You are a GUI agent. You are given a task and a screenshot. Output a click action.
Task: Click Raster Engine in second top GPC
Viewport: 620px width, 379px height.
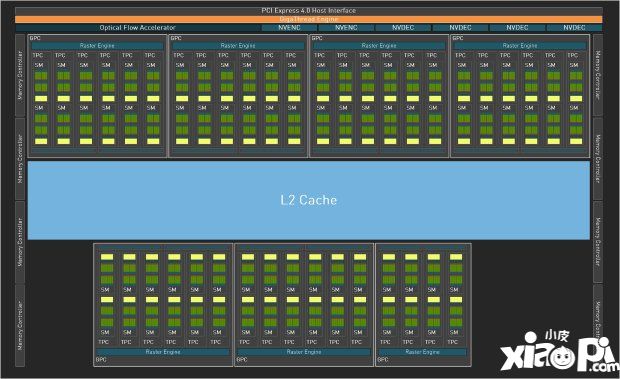click(238, 46)
